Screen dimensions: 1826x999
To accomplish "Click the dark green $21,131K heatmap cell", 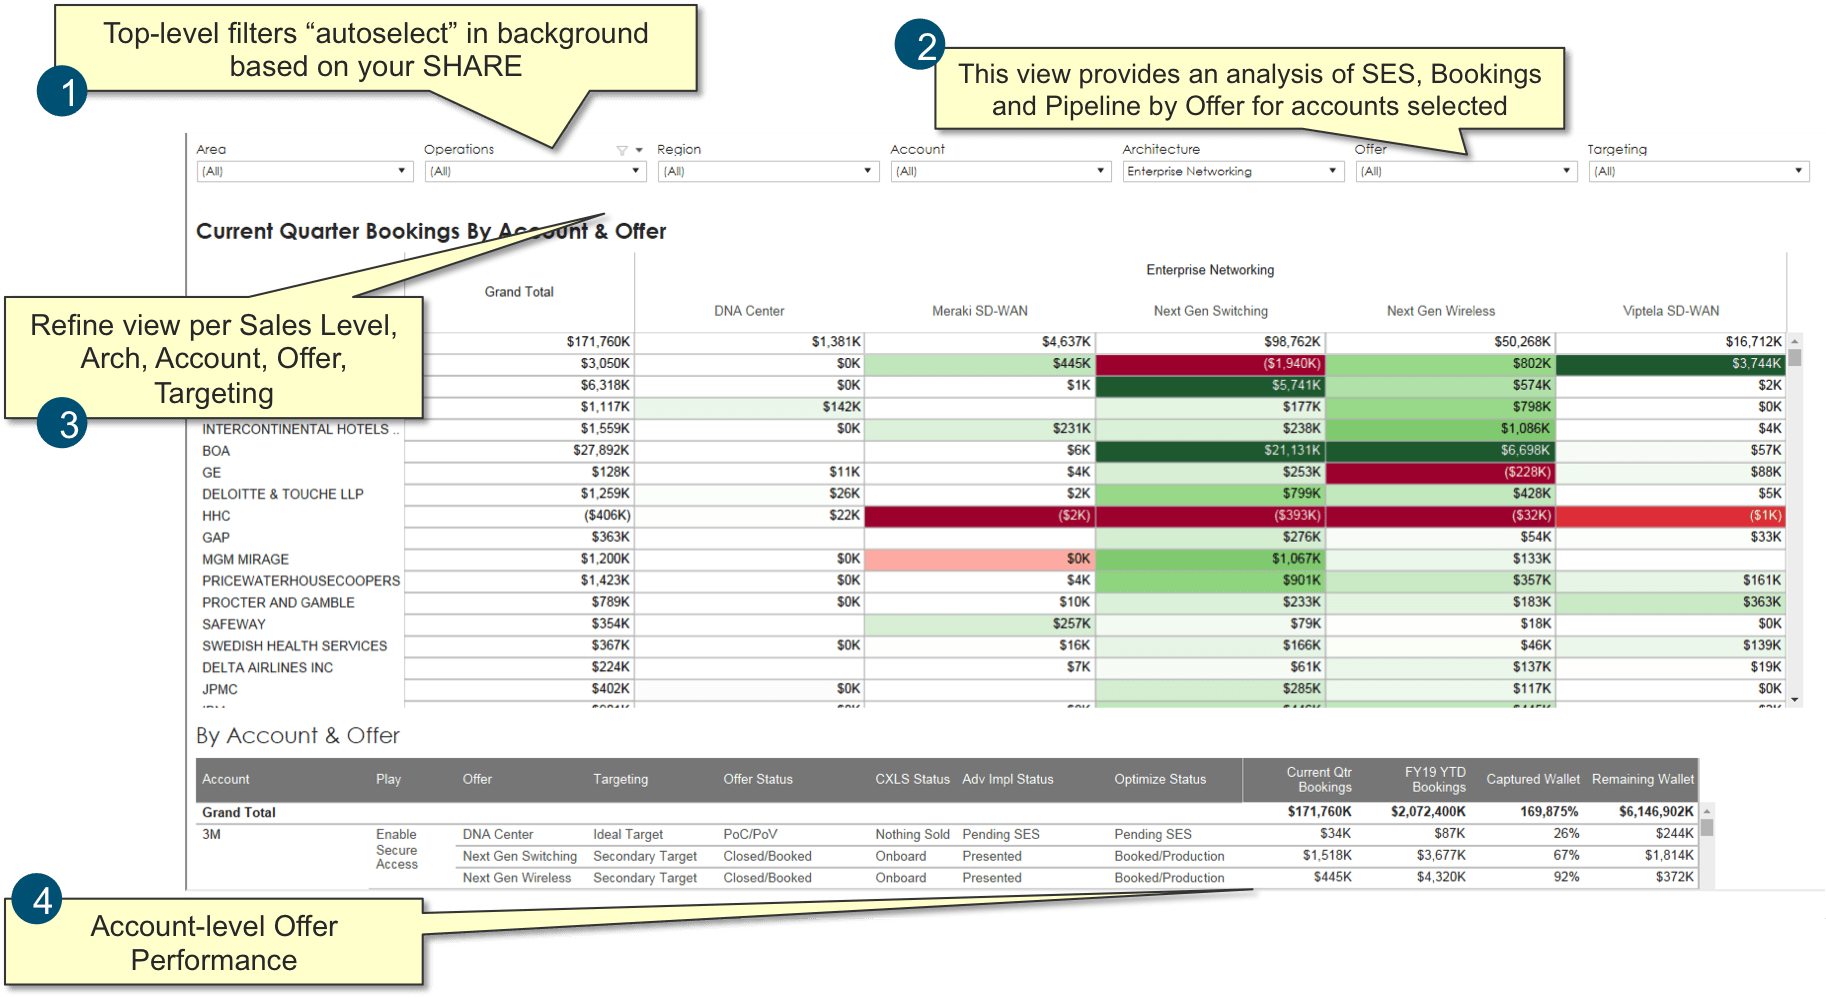I will click(1211, 450).
